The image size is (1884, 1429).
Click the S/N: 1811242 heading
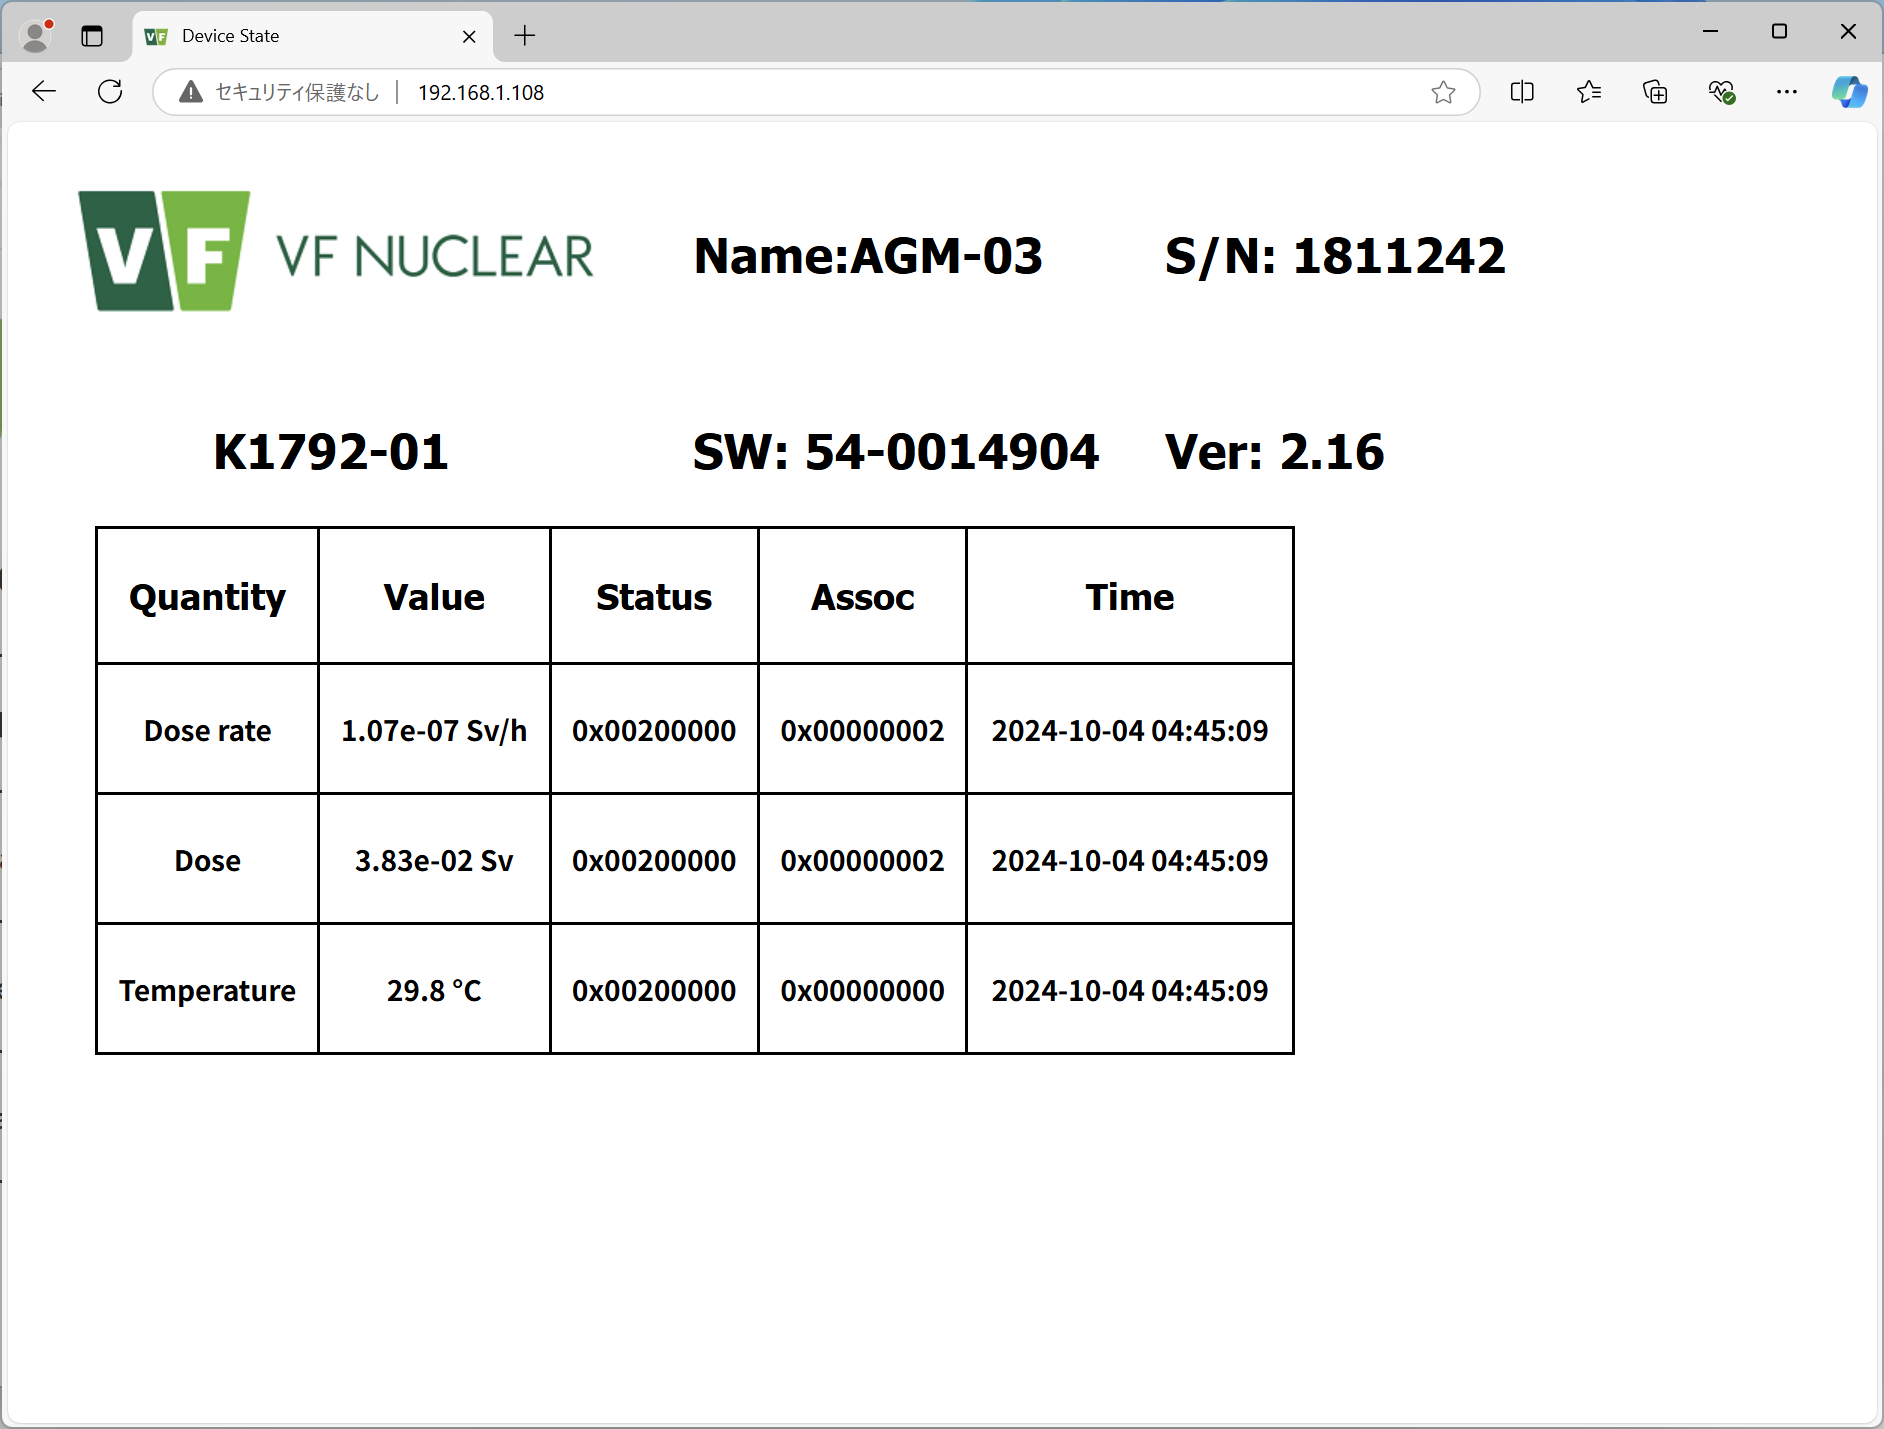(1335, 256)
